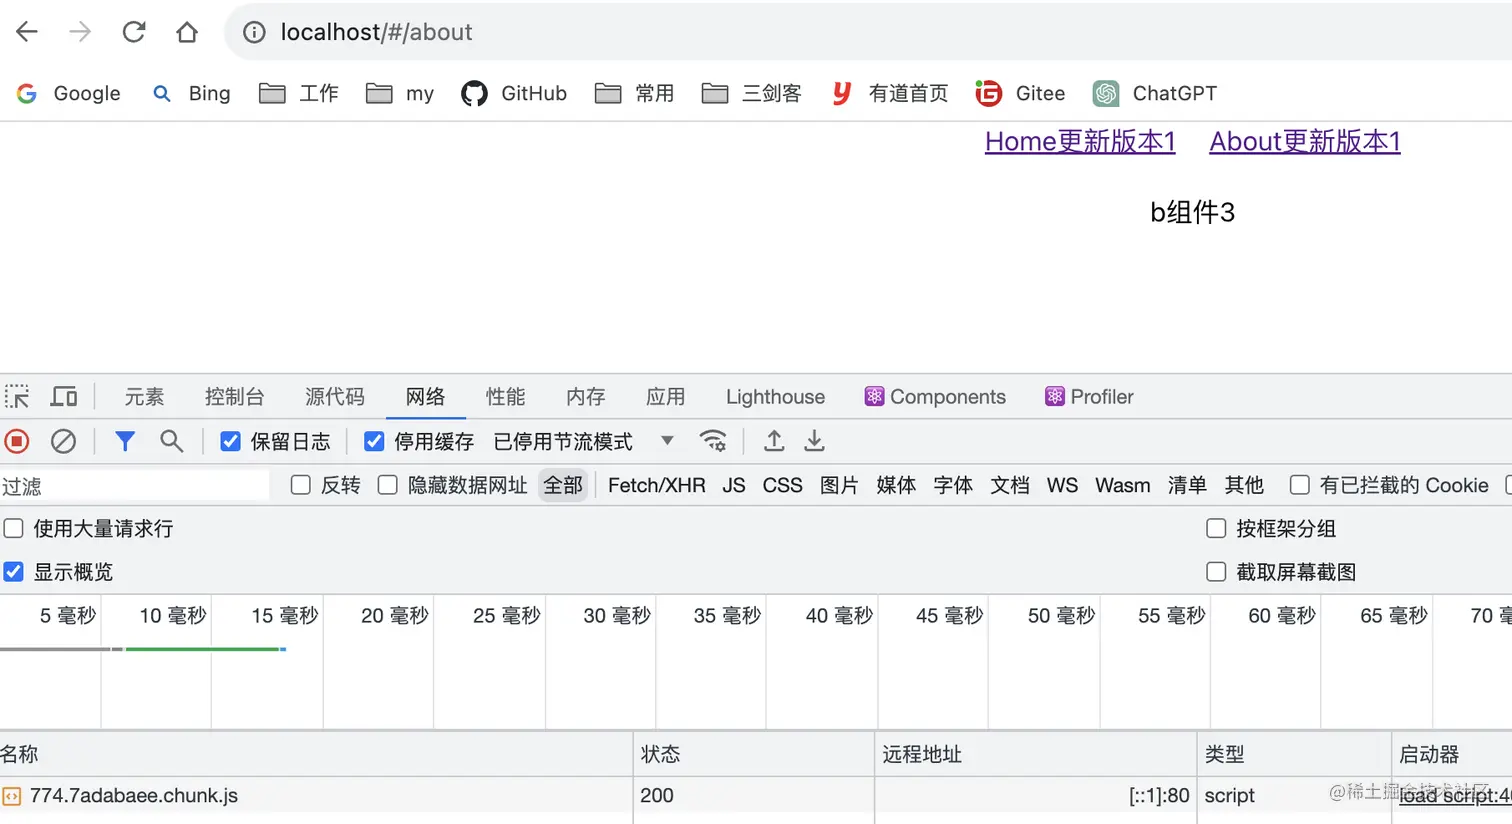The height and width of the screenshot is (824, 1512).
Task: Filter requests by JS type
Action: tap(734, 485)
